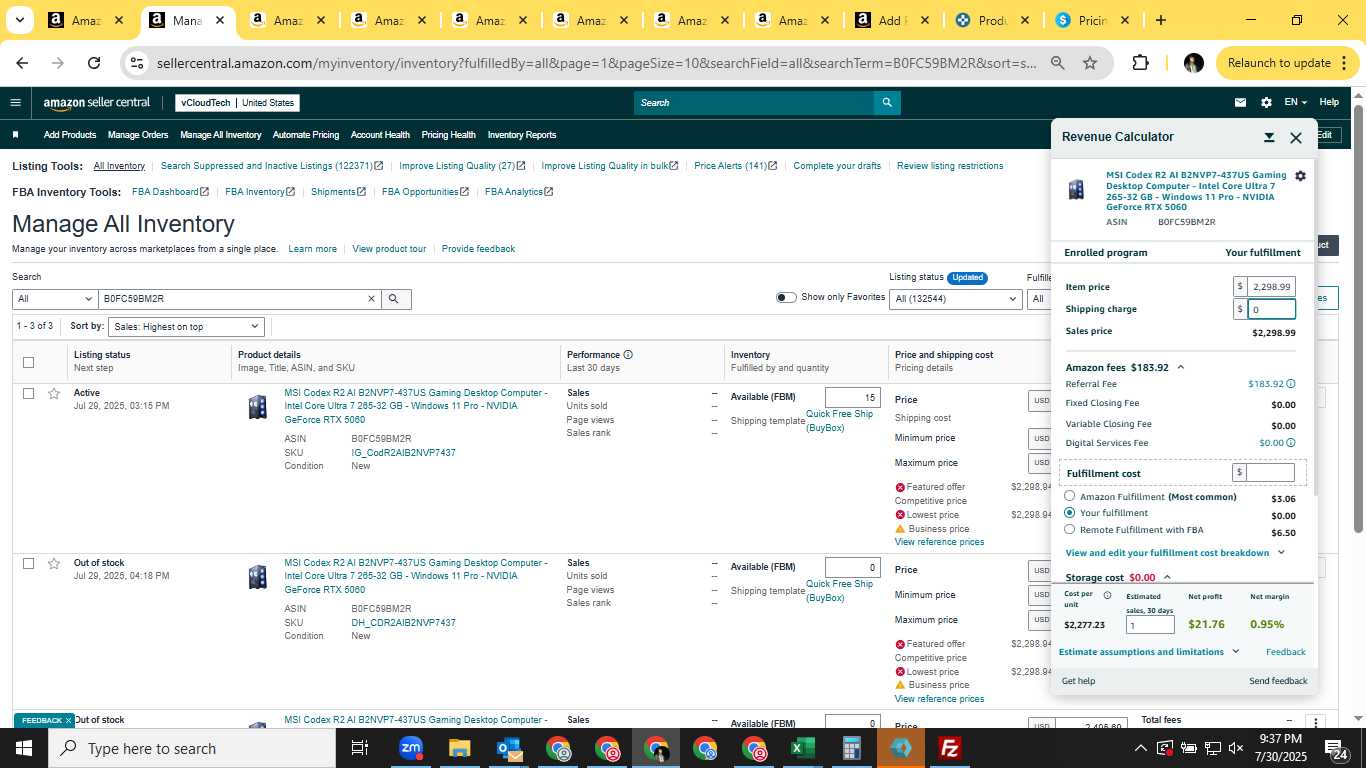Screen dimensions: 1366x768
Task: Open Inventory Reports menu
Action: point(522,135)
